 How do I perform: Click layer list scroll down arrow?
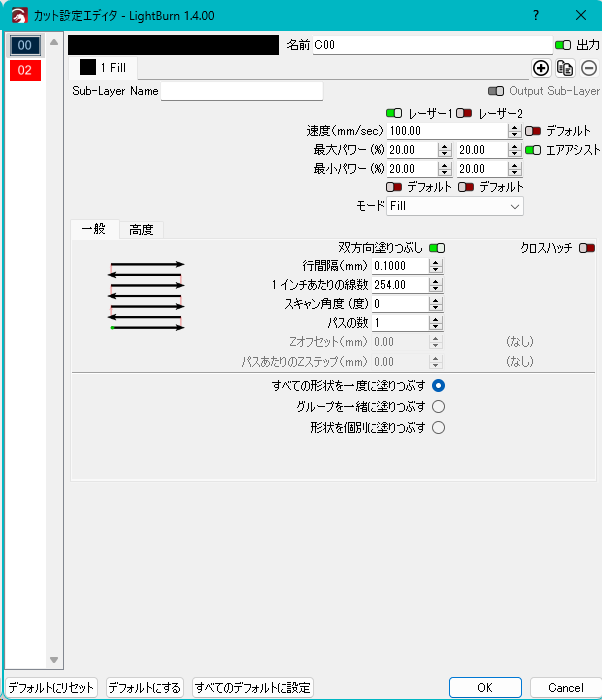[54, 660]
